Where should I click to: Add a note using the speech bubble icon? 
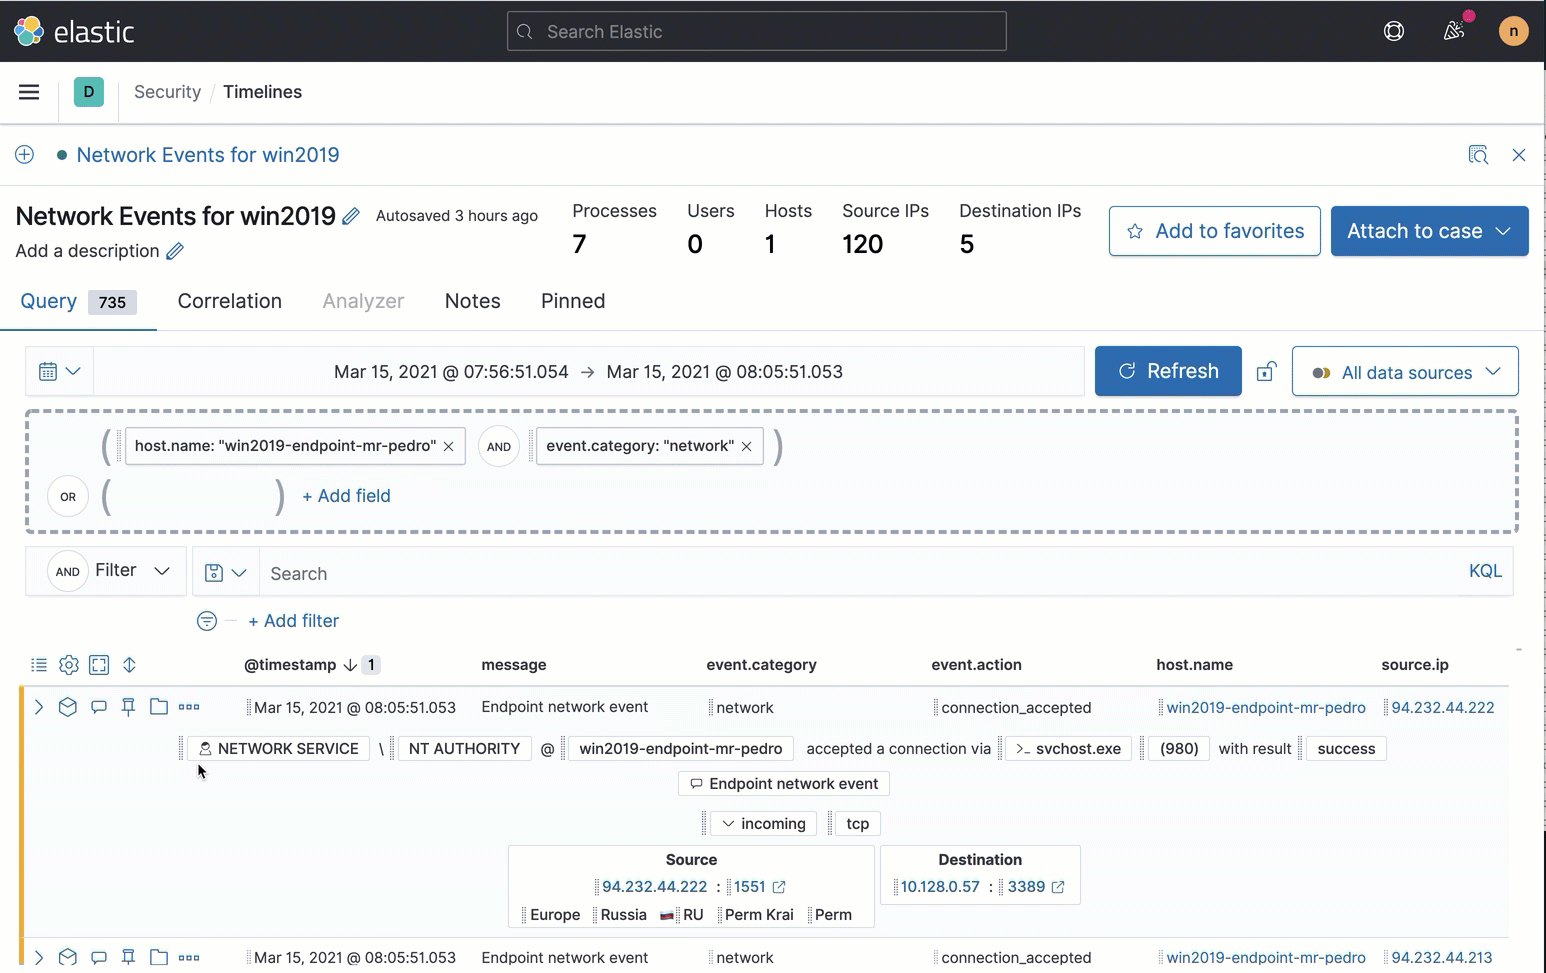(x=98, y=706)
